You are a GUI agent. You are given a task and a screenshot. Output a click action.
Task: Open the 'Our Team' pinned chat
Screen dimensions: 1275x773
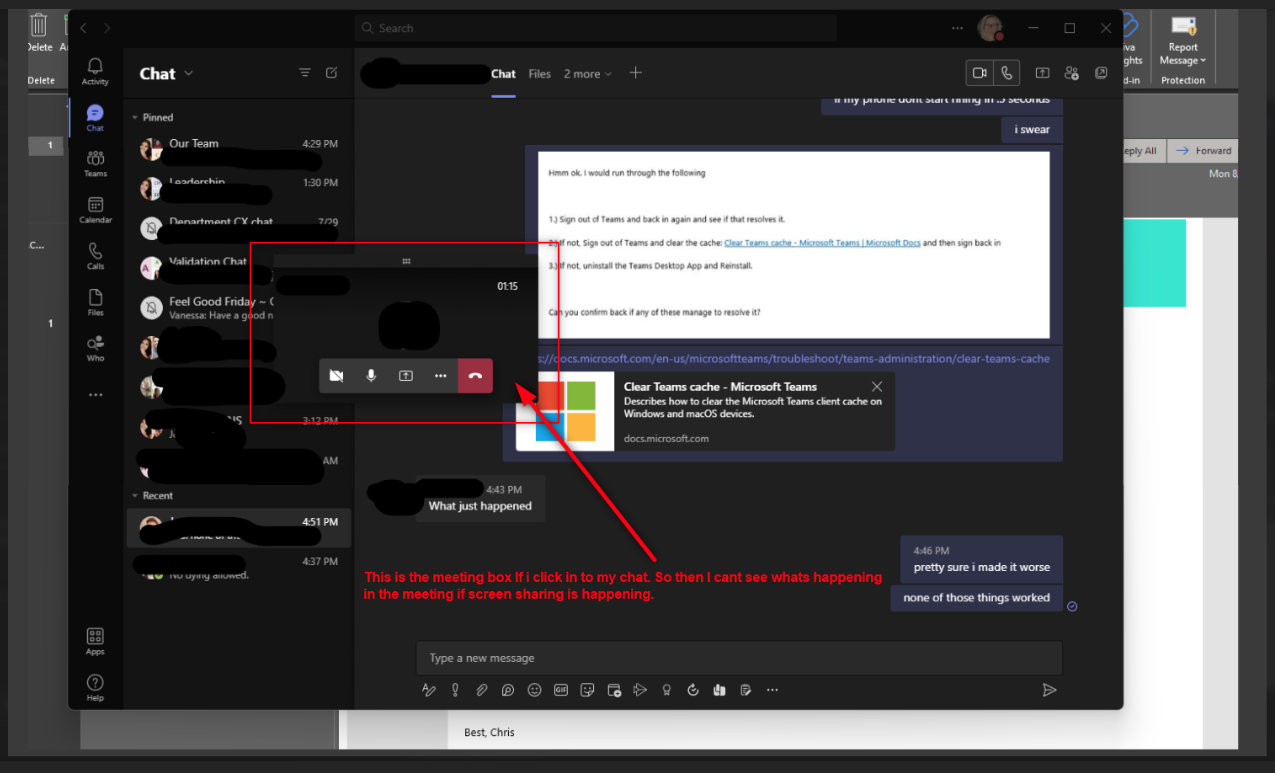pyautogui.click(x=239, y=150)
